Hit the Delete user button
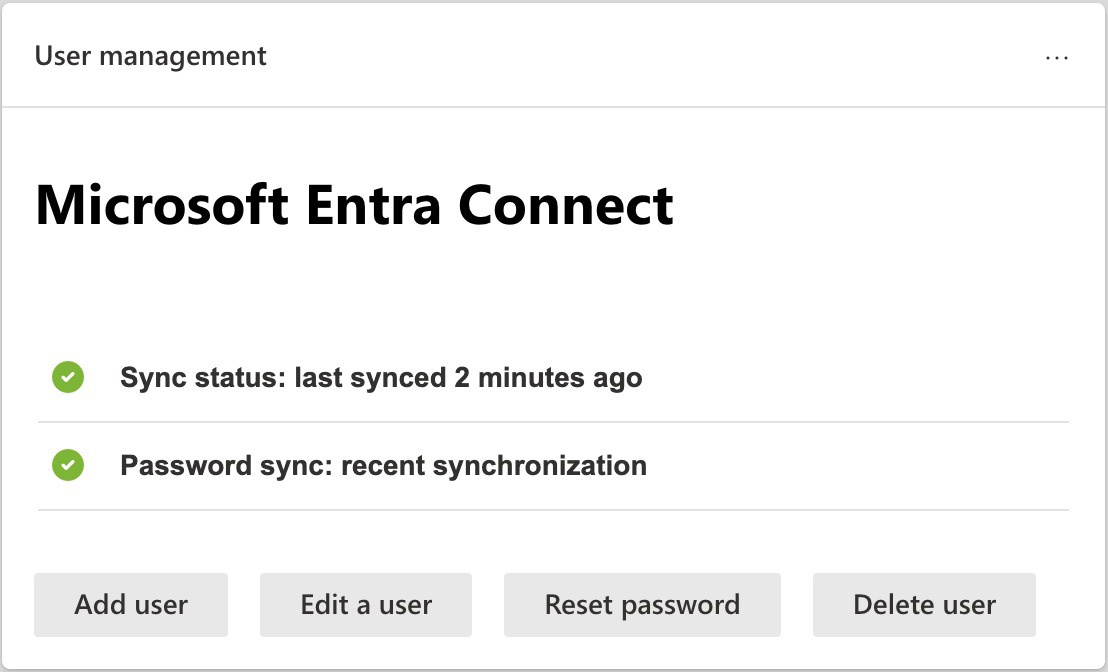The width and height of the screenshot is (1108, 672). click(924, 605)
